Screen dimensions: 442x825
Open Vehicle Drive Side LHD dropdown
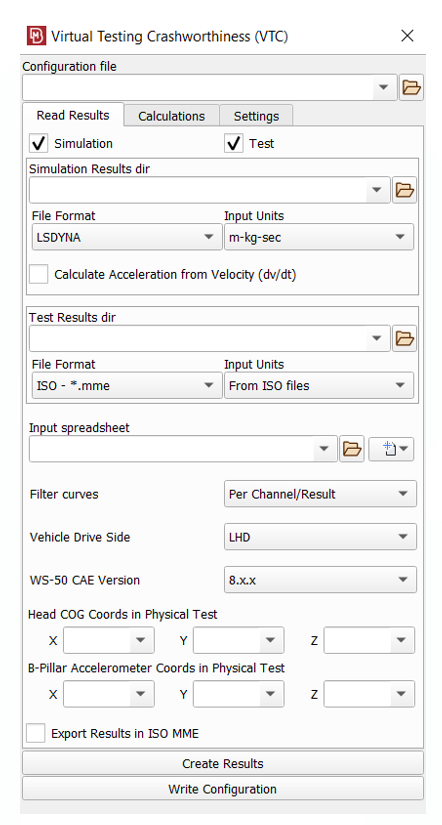pyautogui.click(x=320, y=537)
